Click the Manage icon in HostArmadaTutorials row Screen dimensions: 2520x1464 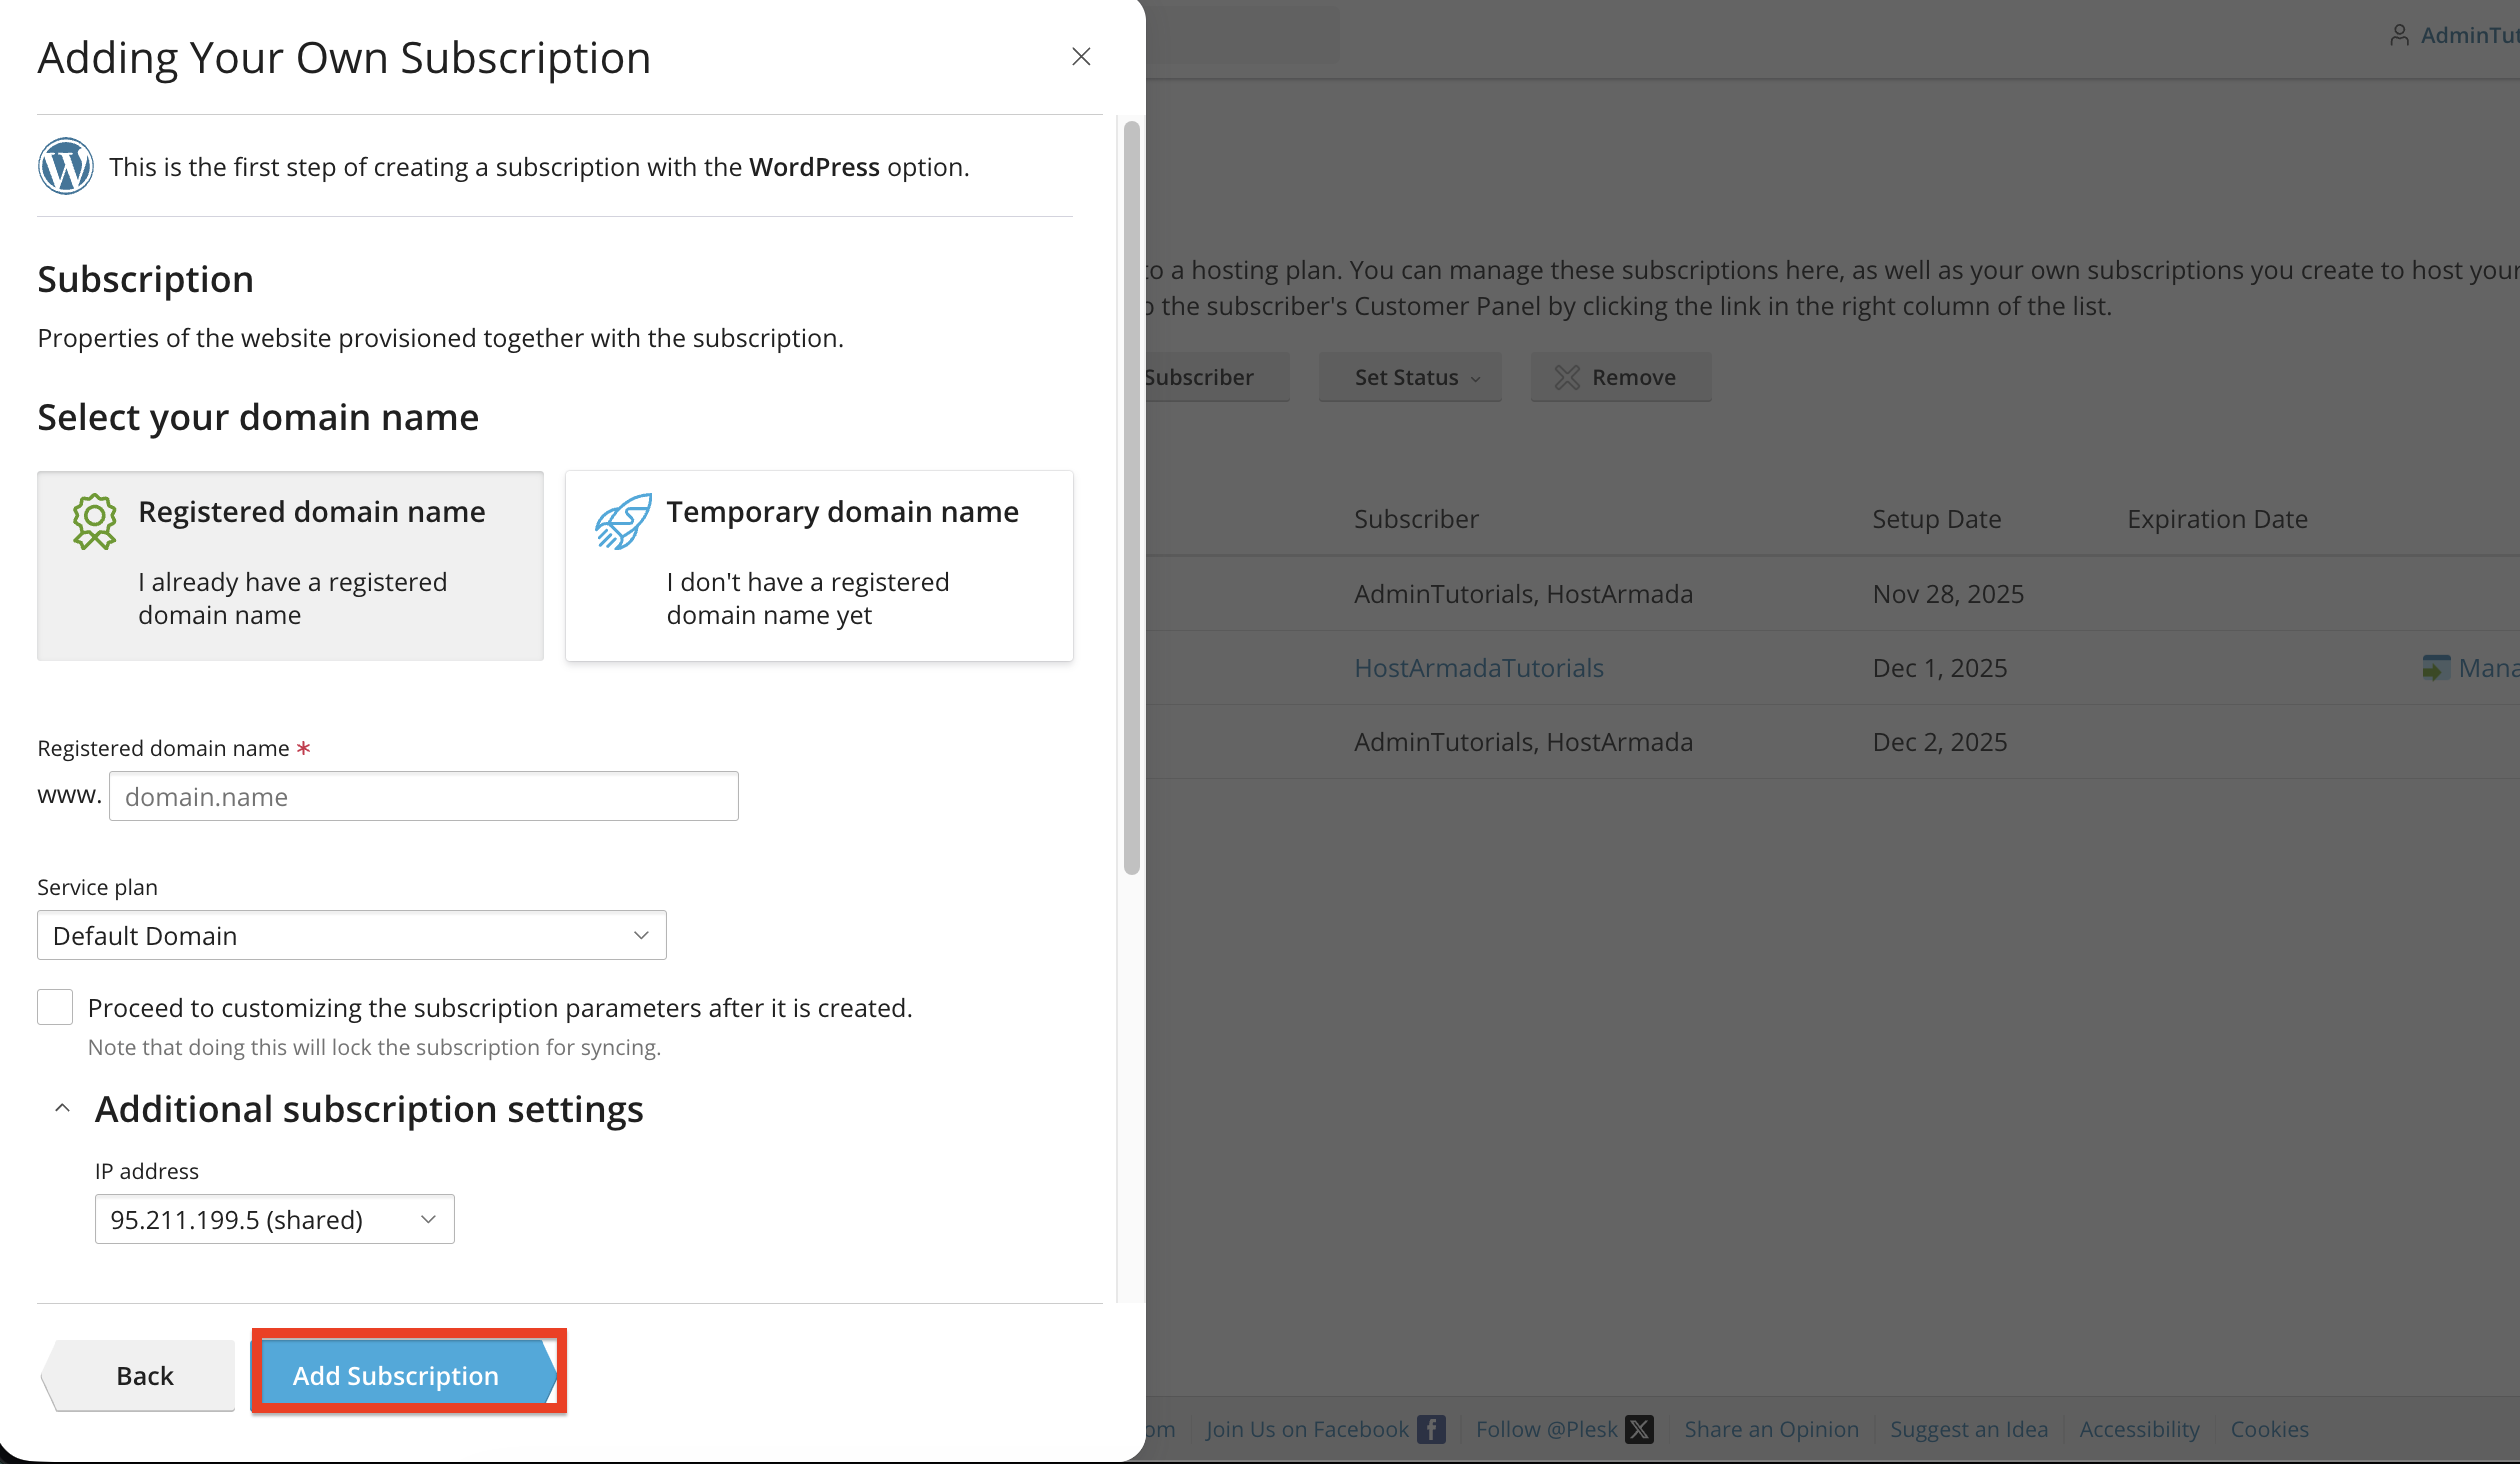[2436, 668]
